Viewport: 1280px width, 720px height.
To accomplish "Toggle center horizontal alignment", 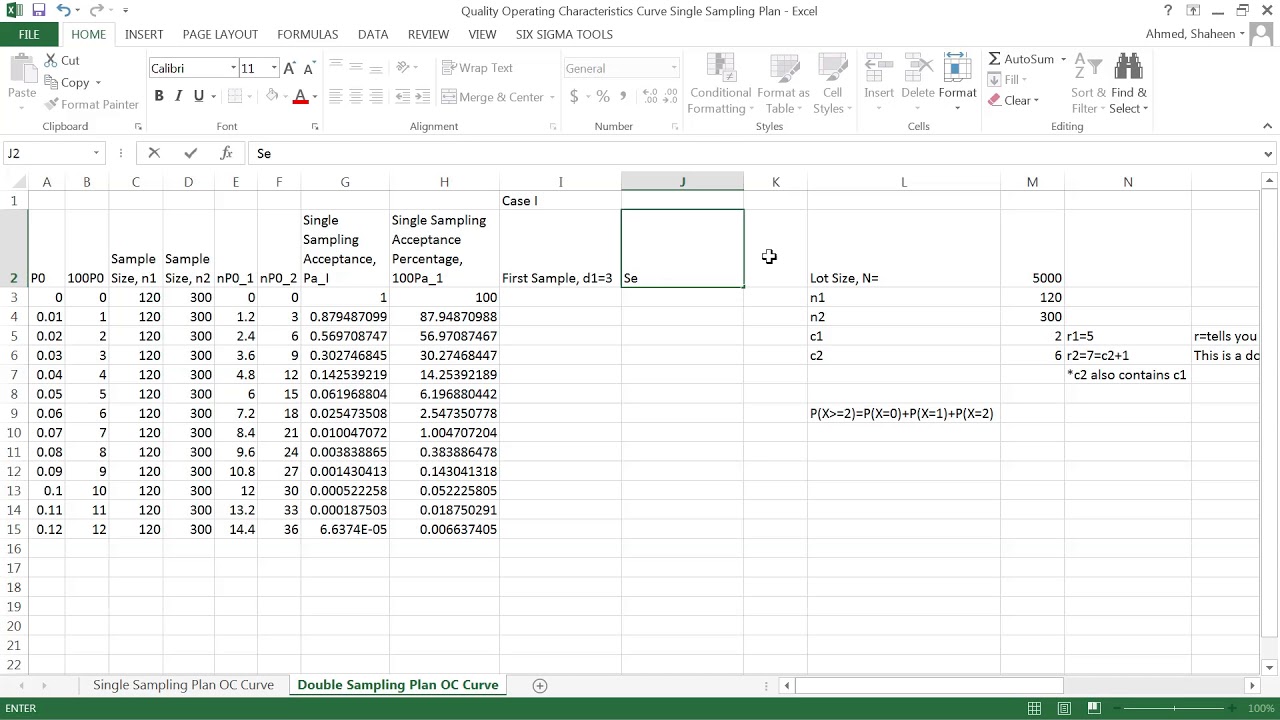I will coord(355,96).
